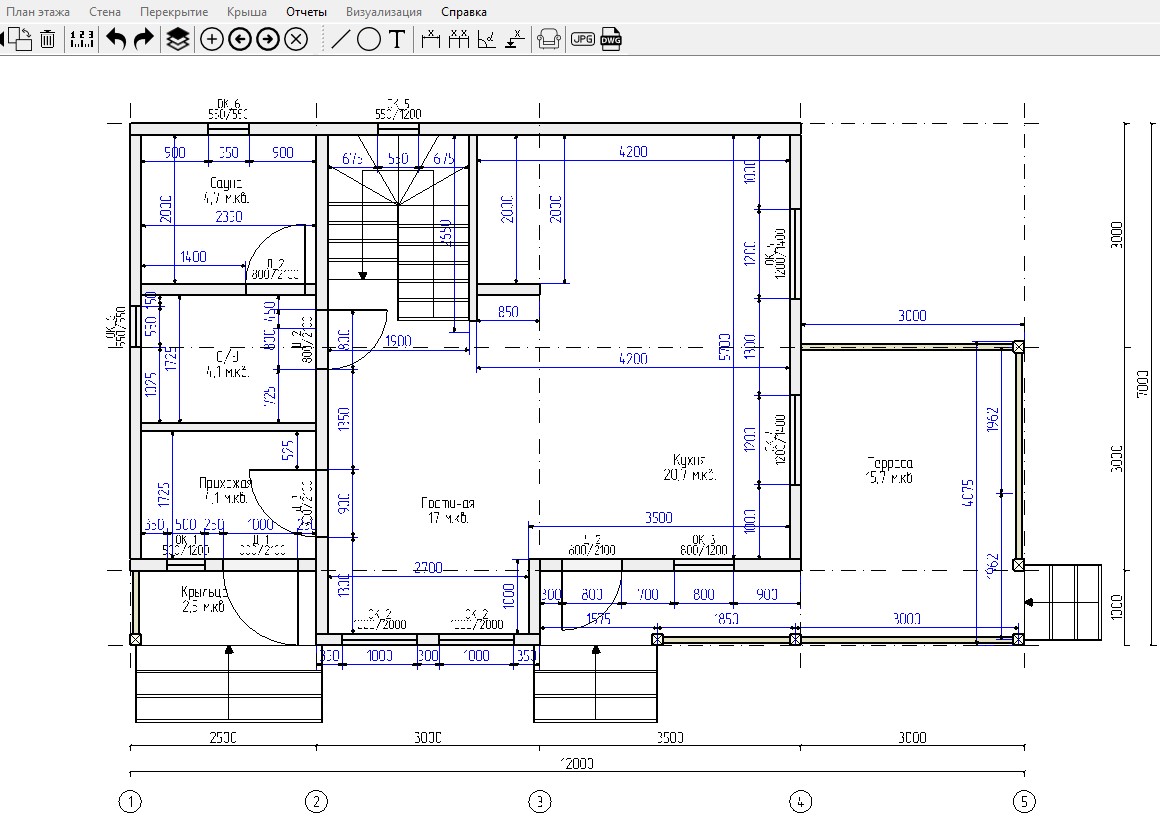Click the trash delete icon
This screenshot has height=827, width=1160.
(47, 39)
